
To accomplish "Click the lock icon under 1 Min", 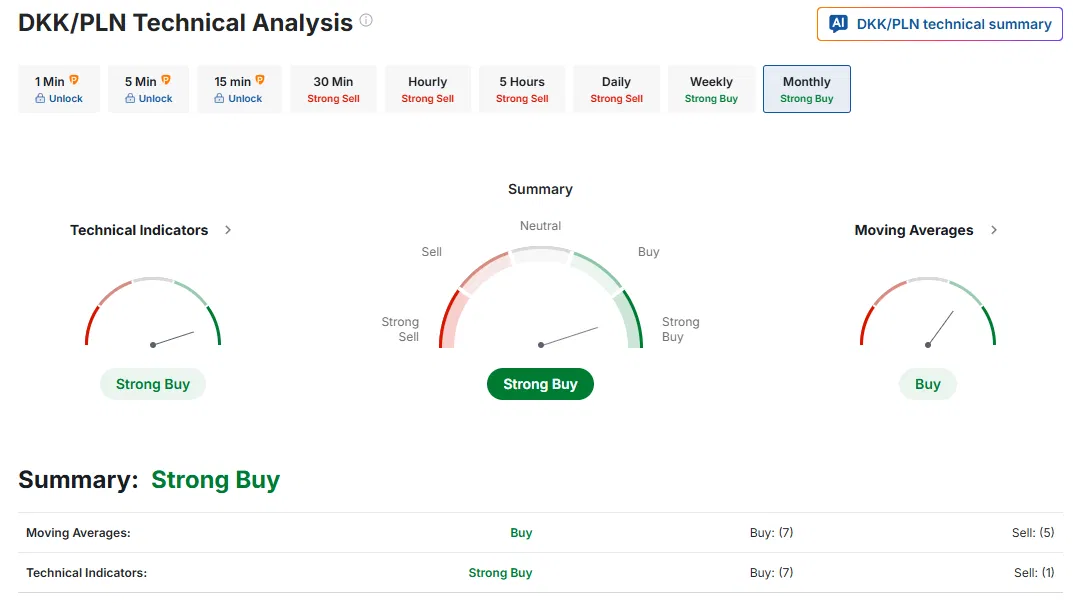I will (x=40, y=99).
